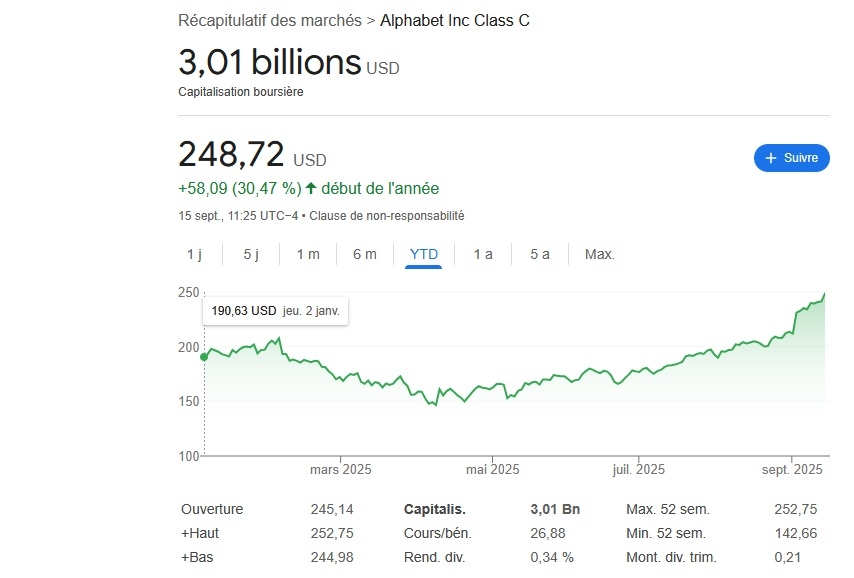Switch to the 1 j time range tab
Image resolution: width=854 pixels, height=578 pixels.
(x=194, y=254)
